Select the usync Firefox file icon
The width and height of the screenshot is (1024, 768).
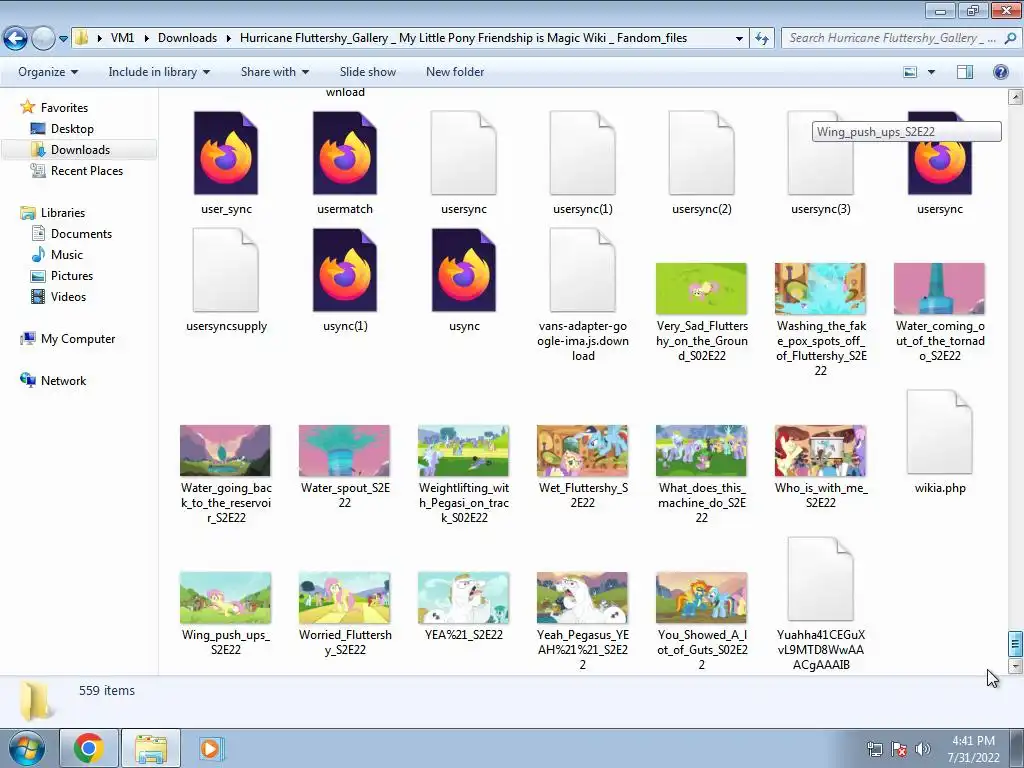pos(464,270)
